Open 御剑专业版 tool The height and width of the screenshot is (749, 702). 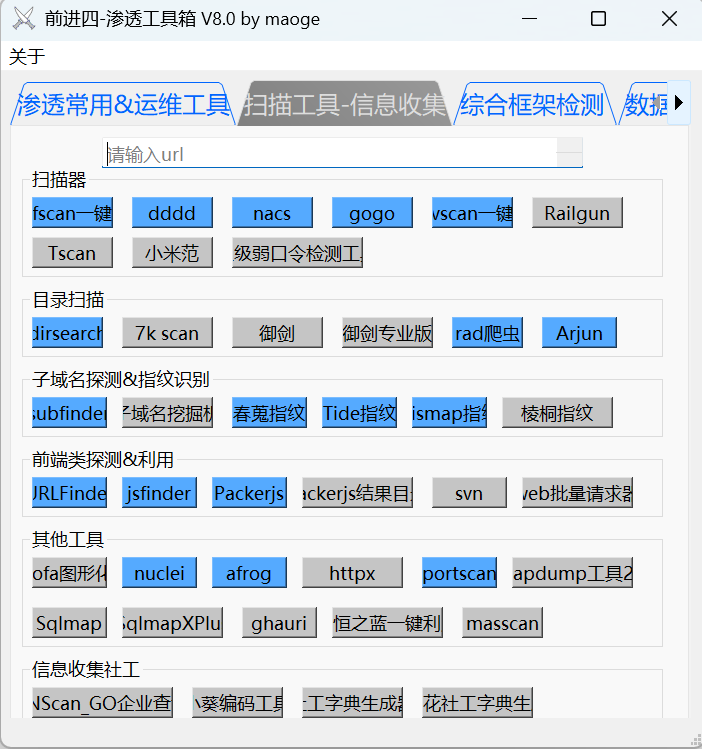coord(387,332)
